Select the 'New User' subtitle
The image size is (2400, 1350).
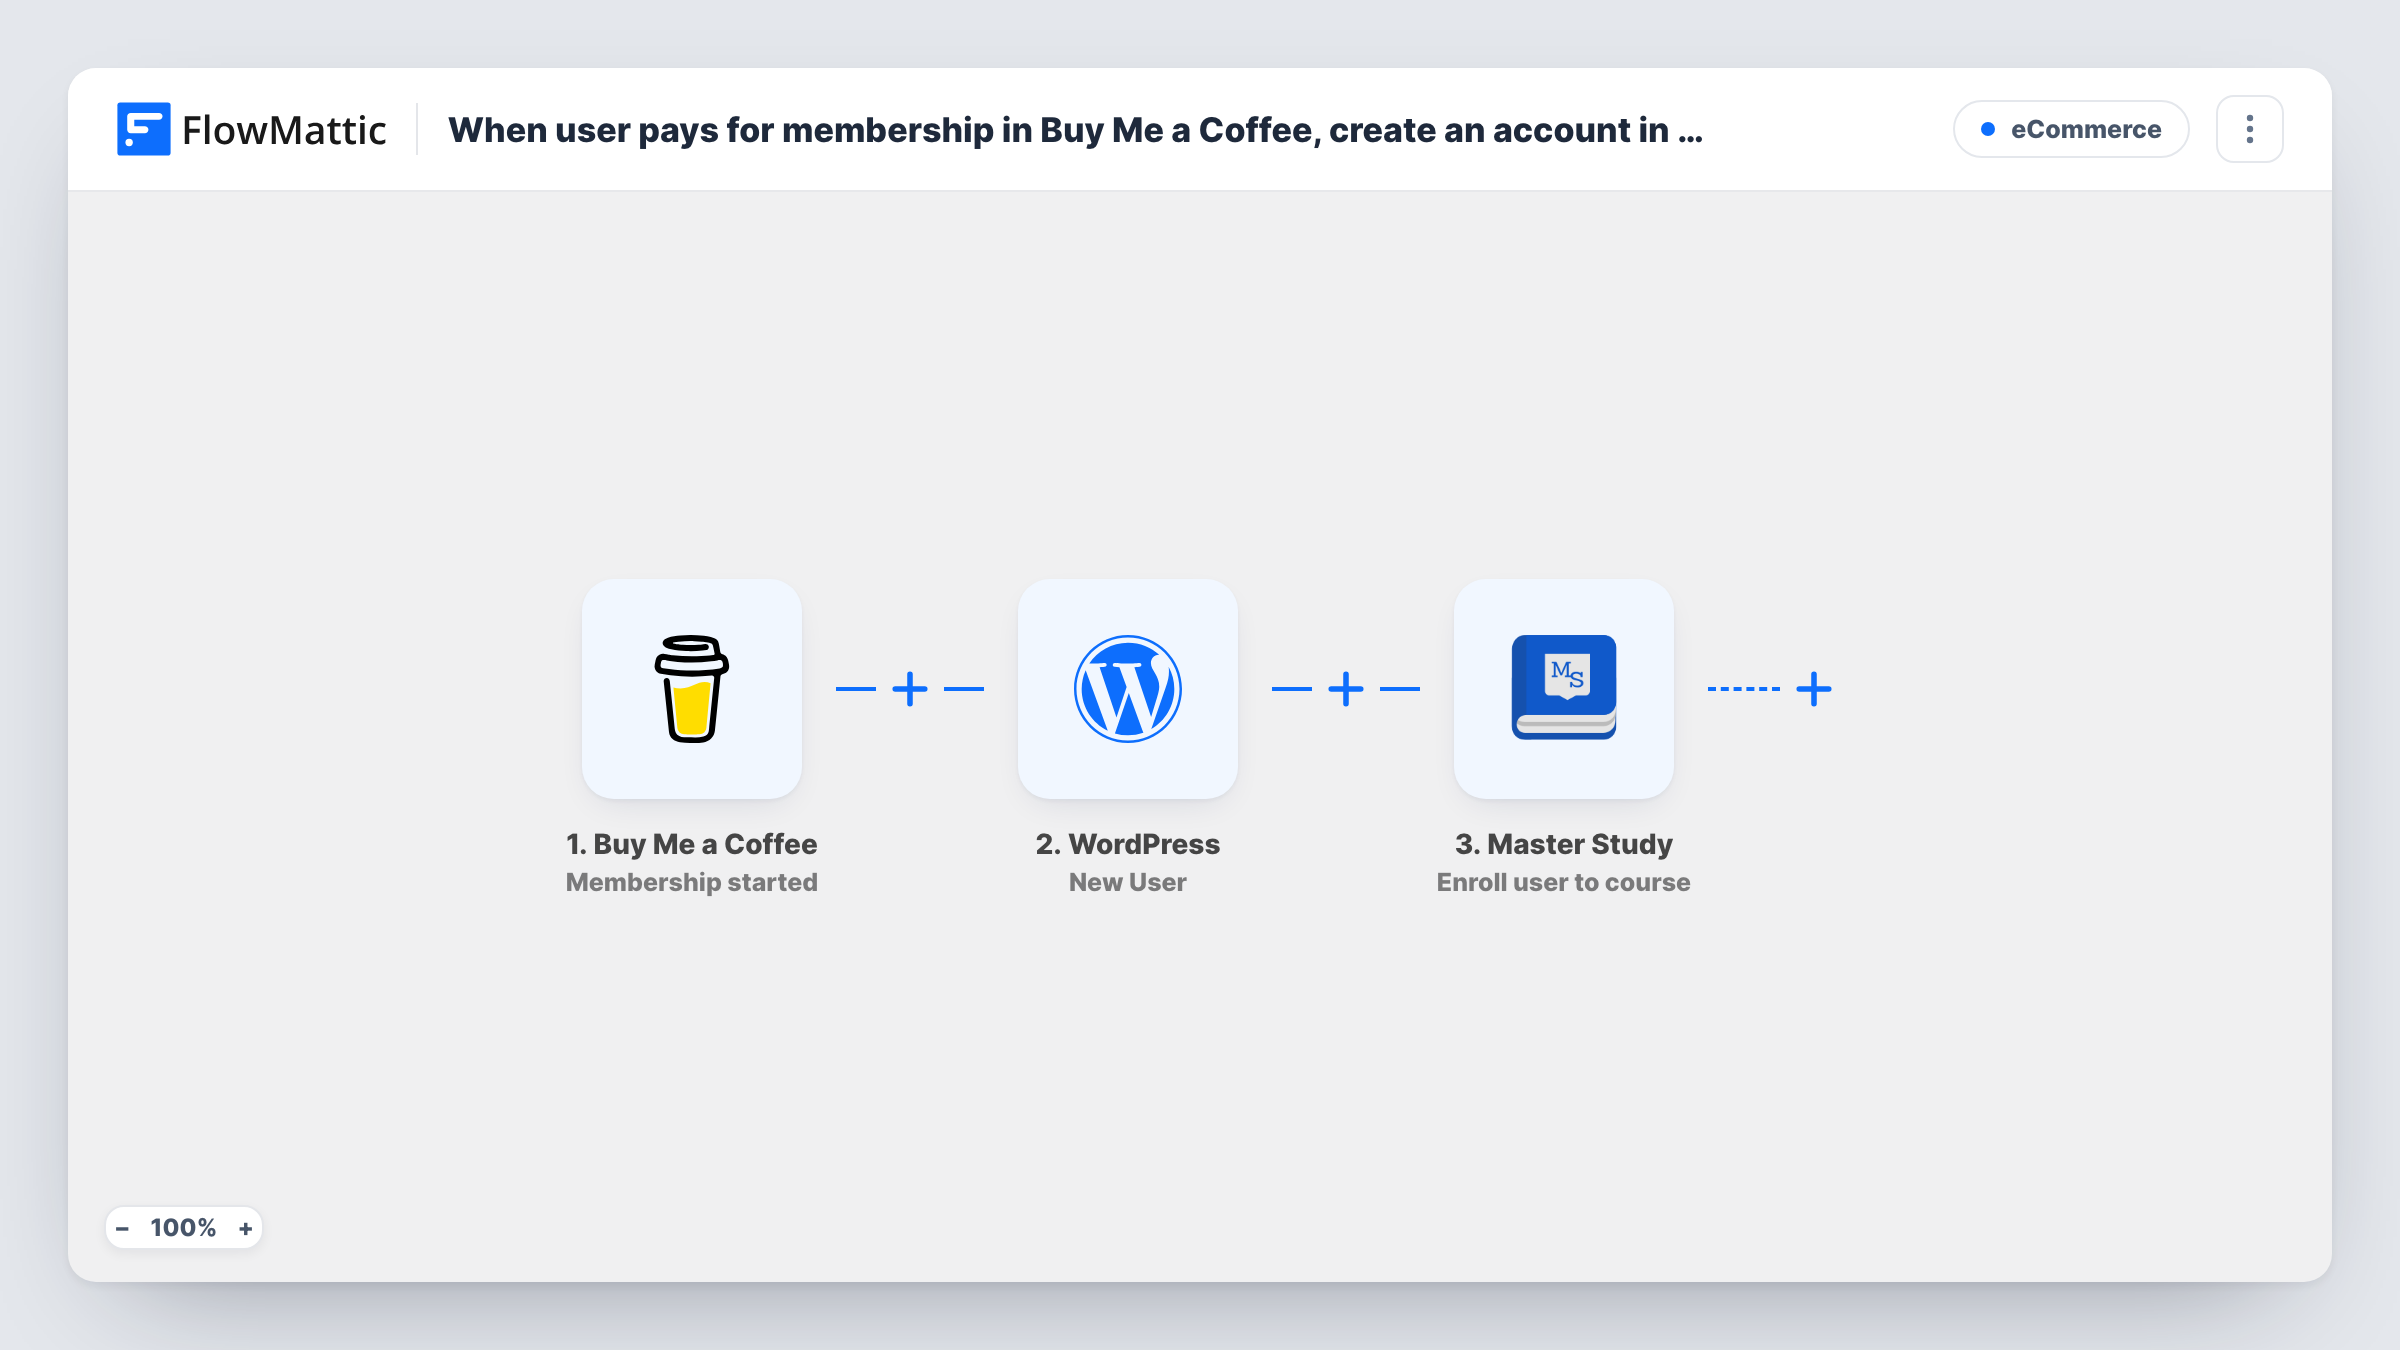point(1128,882)
